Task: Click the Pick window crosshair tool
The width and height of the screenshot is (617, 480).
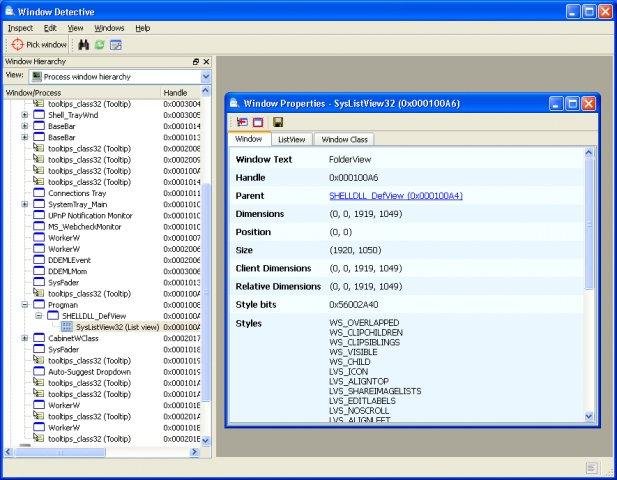Action: [x=39, y=45]
